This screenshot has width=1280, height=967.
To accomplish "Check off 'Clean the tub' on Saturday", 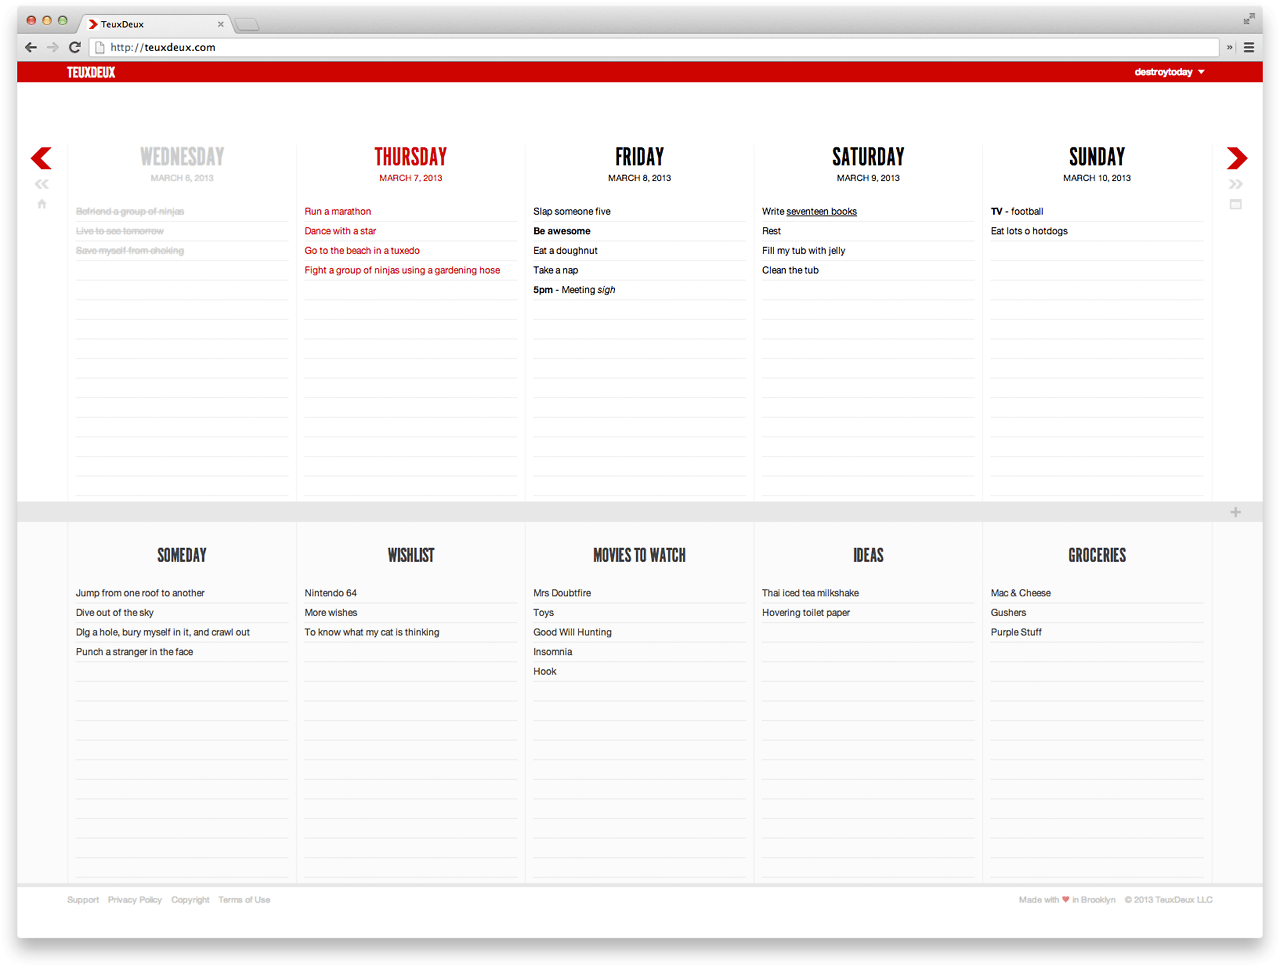I will point(790,270).
